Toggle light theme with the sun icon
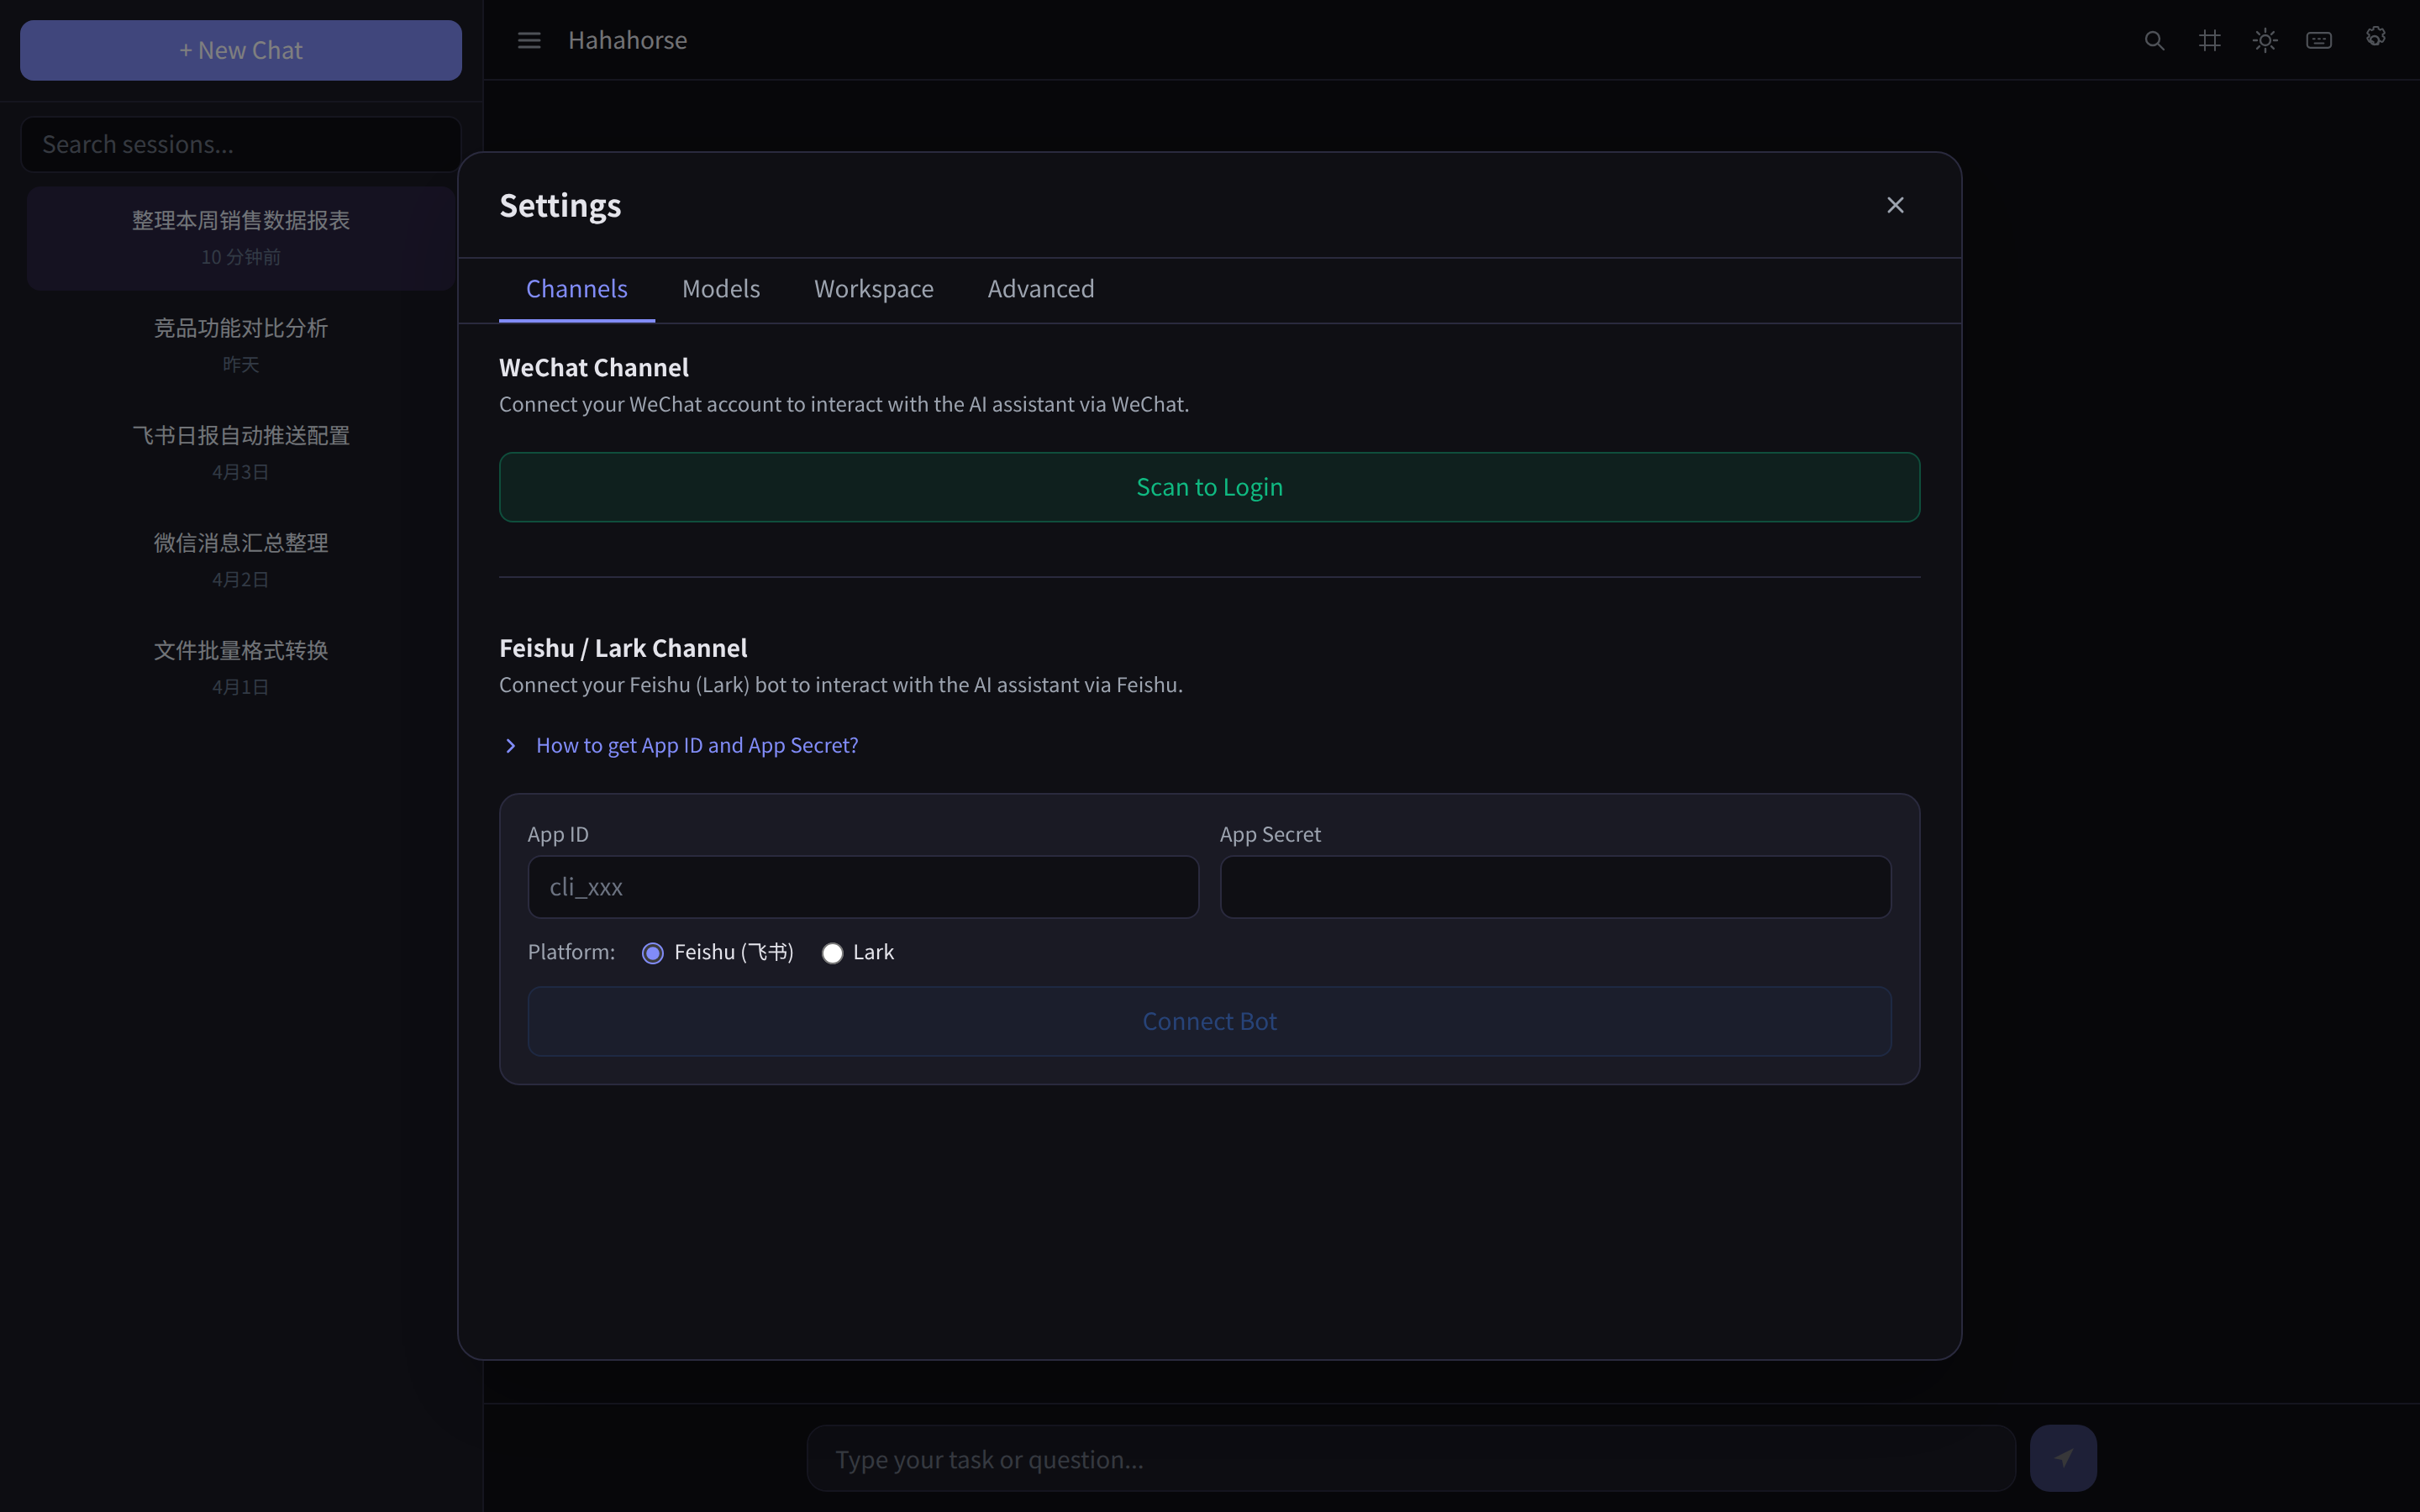Image resolution: width=2420 pixels, height=1512 pixels. coord(2264,41)
